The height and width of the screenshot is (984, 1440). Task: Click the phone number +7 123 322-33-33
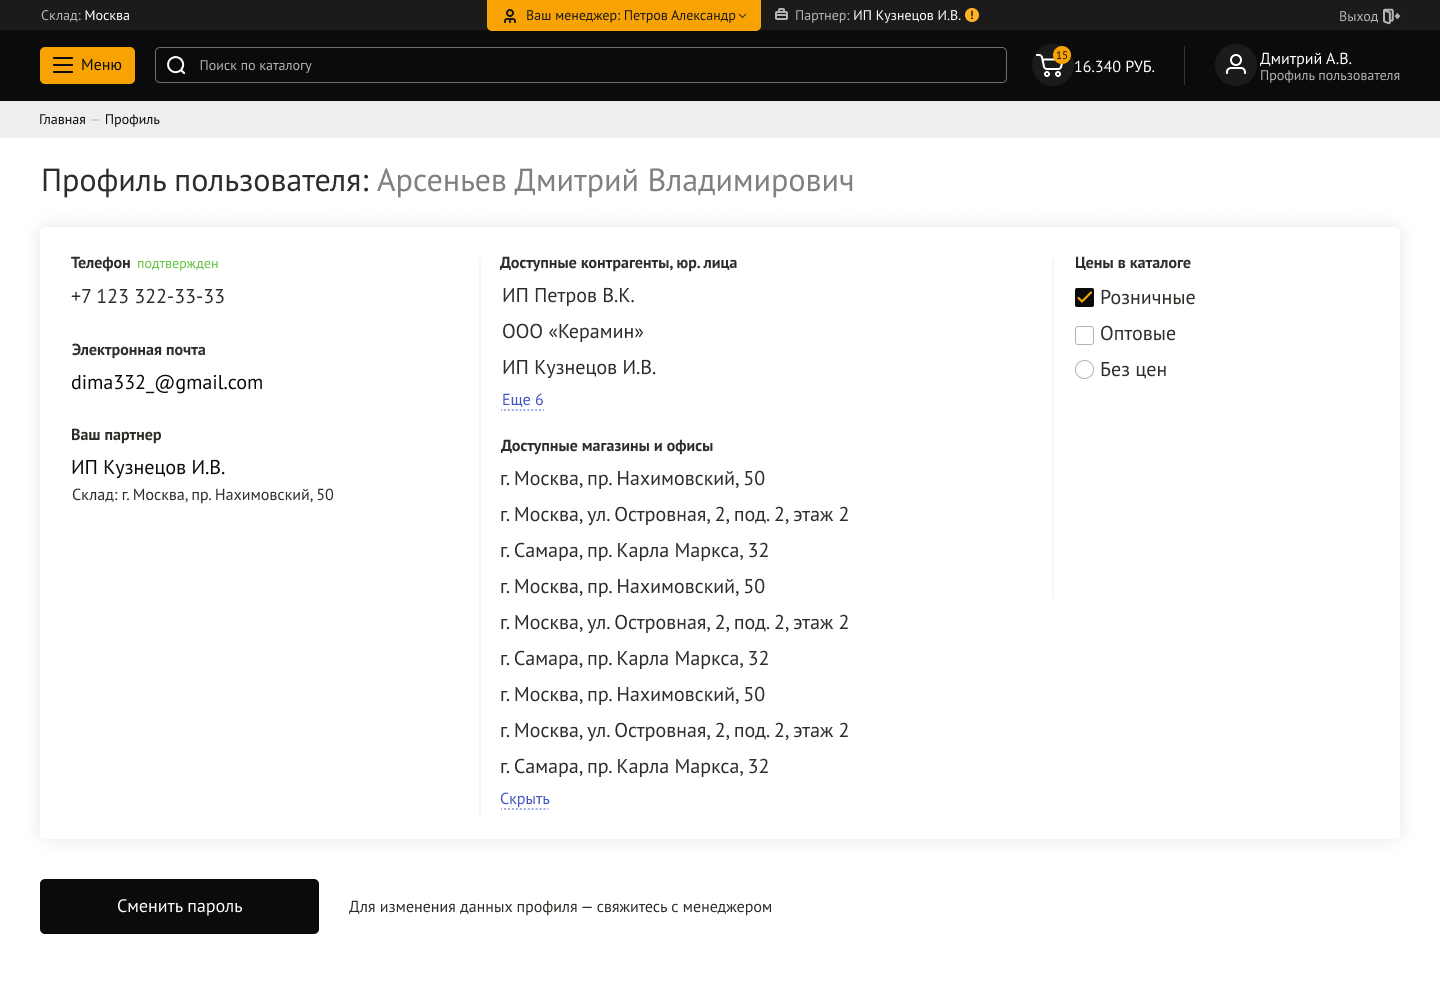pyautogui.click(x=148, y=297)
